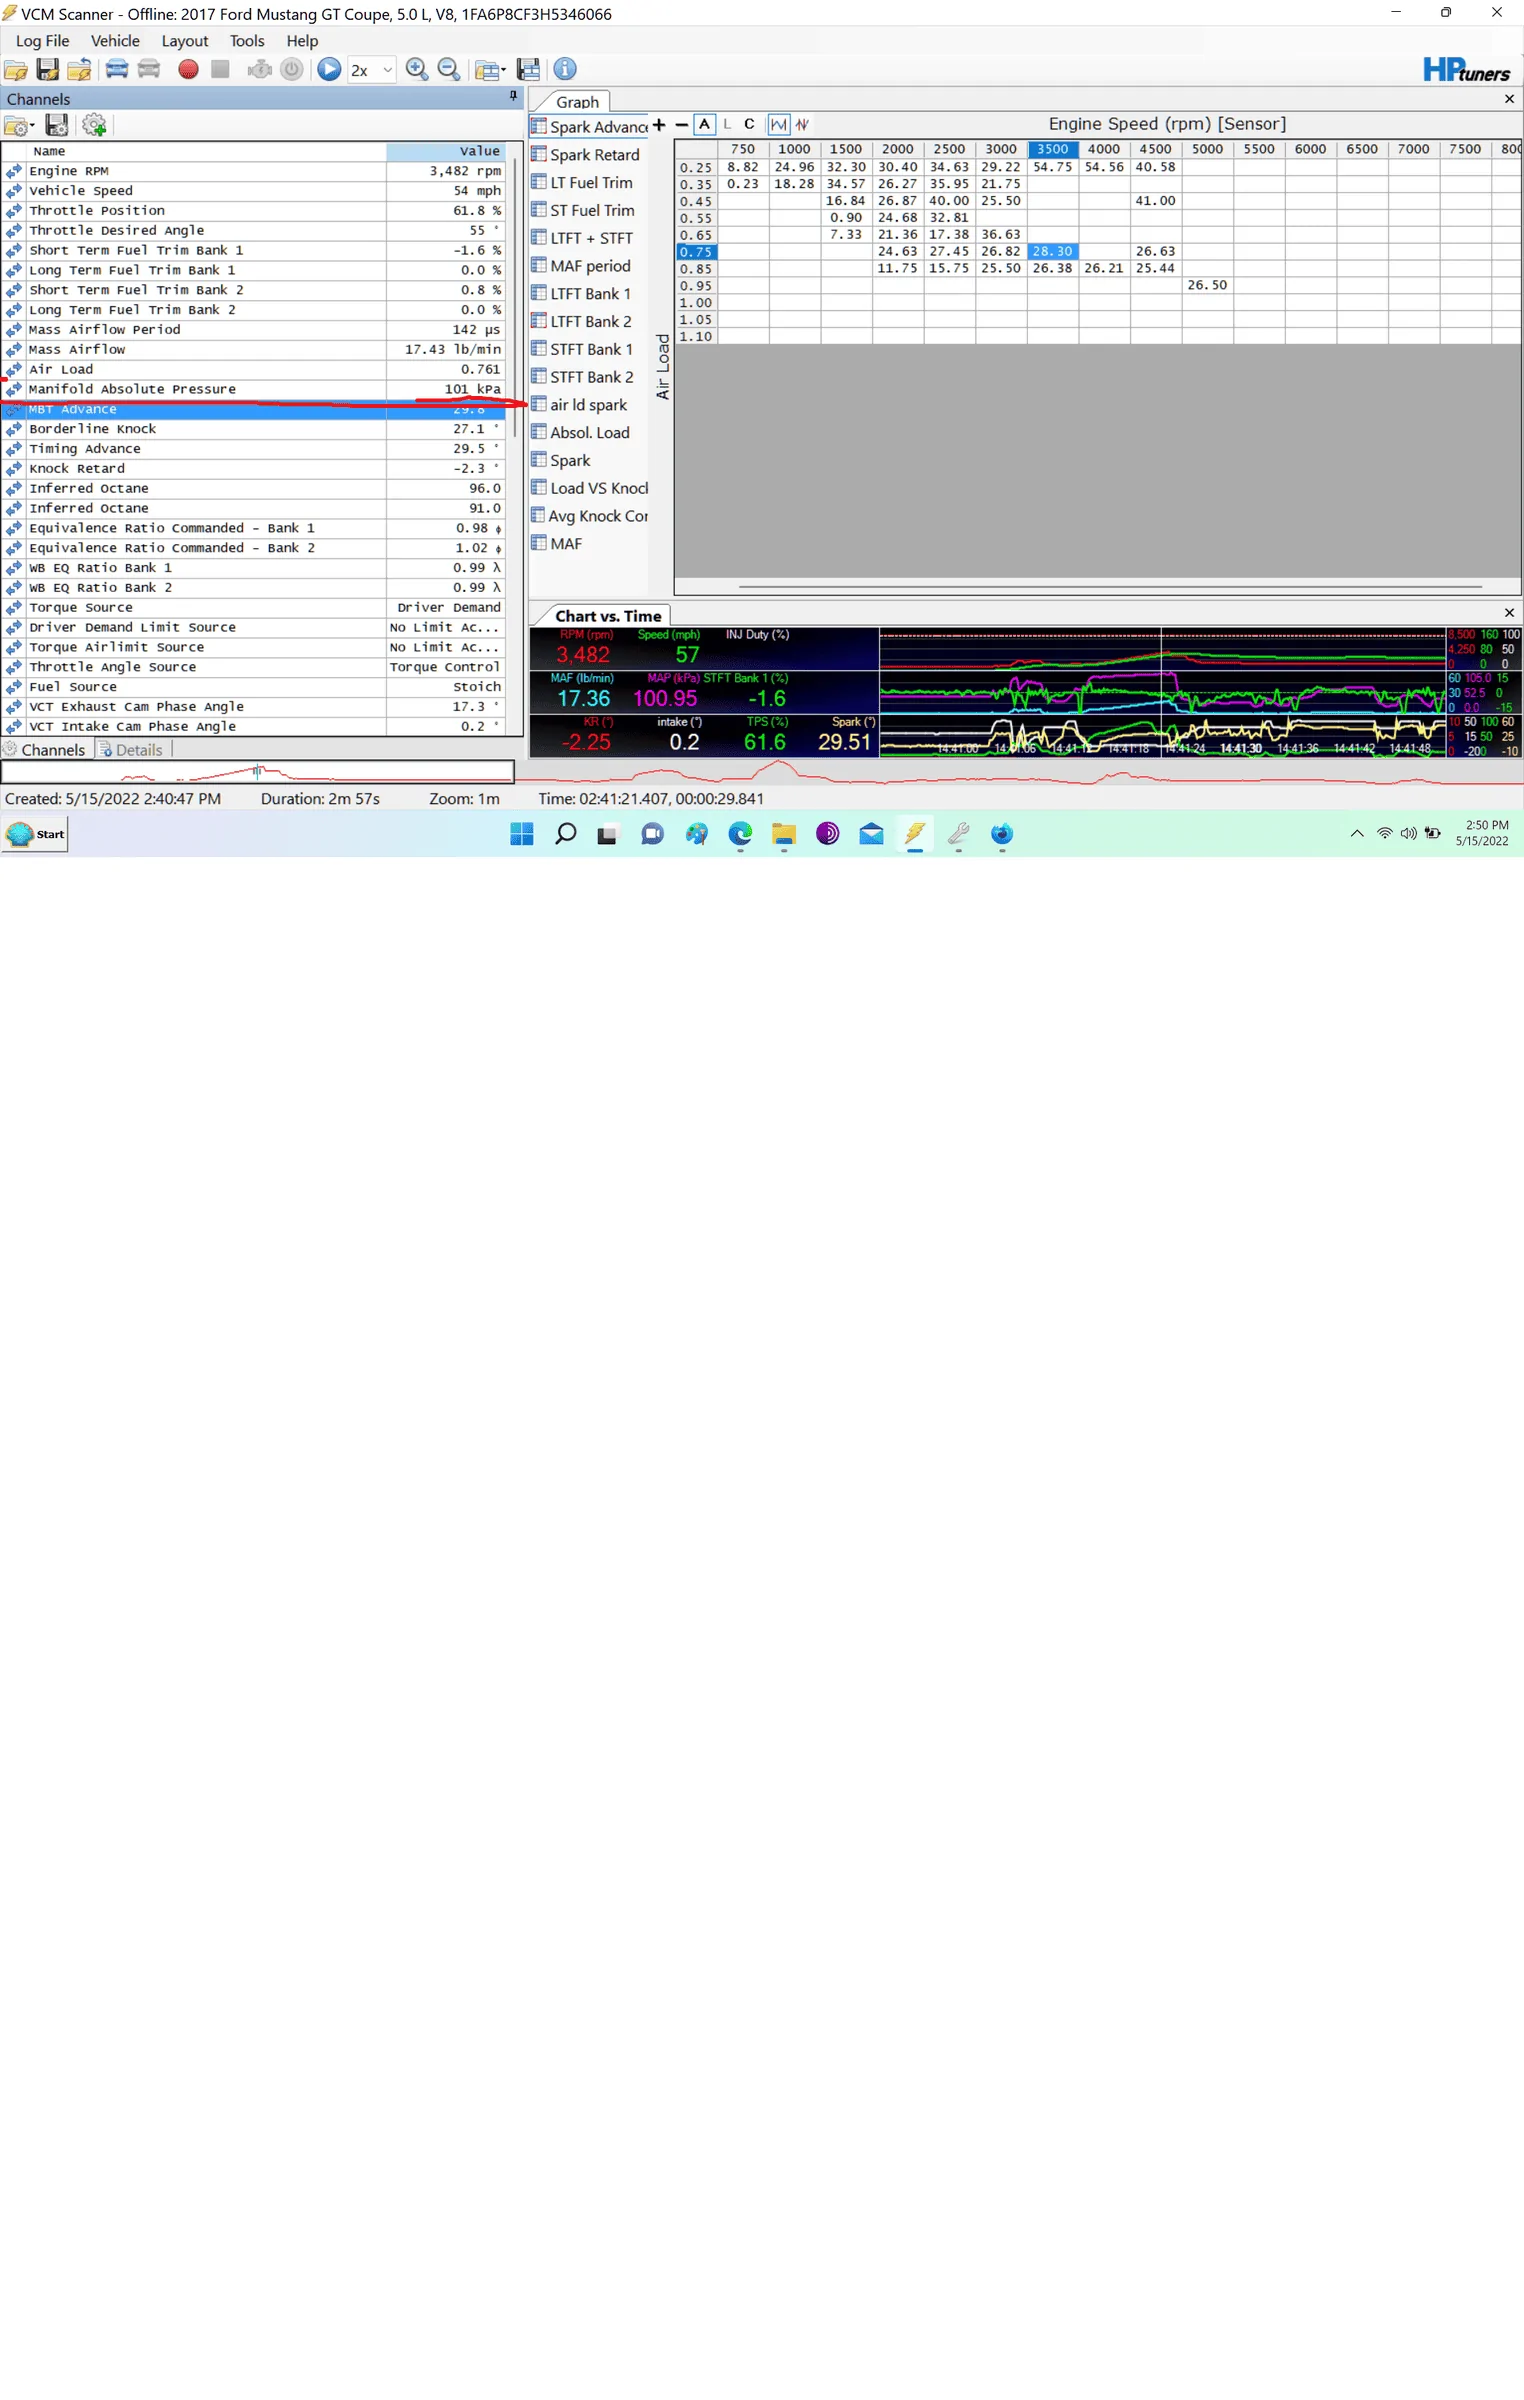Click the add channel gear icon
The height and width of the screenshot is (2400, 1524).
point(94,126)
